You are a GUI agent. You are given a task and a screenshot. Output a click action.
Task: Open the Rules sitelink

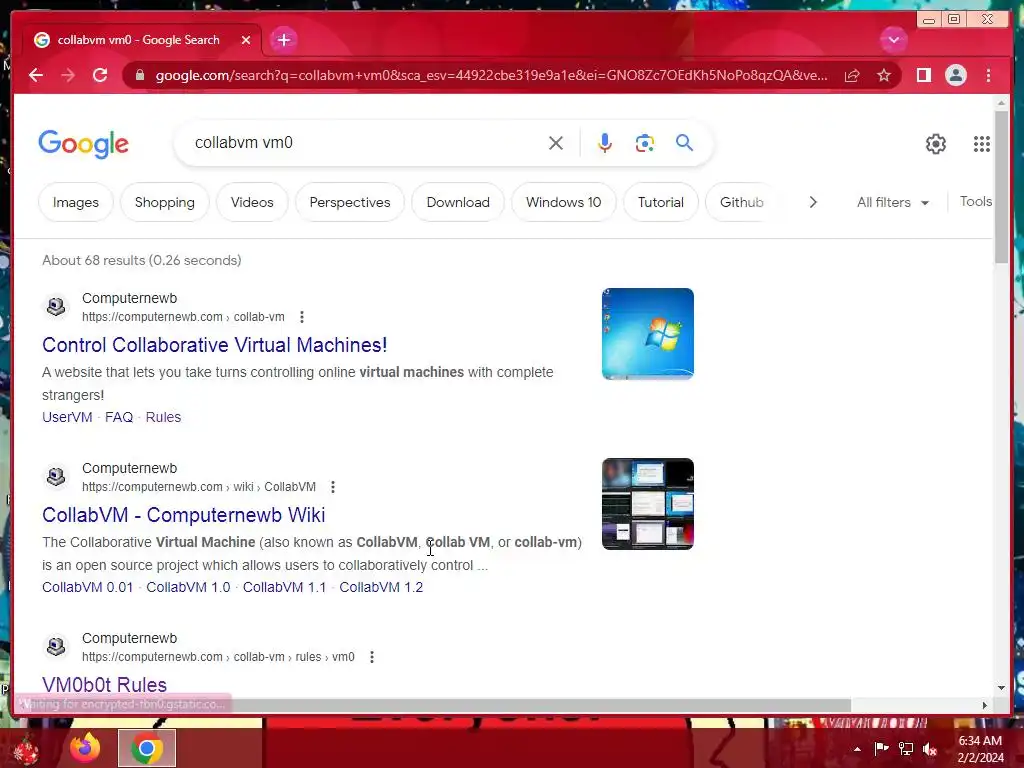coord(163,417)
